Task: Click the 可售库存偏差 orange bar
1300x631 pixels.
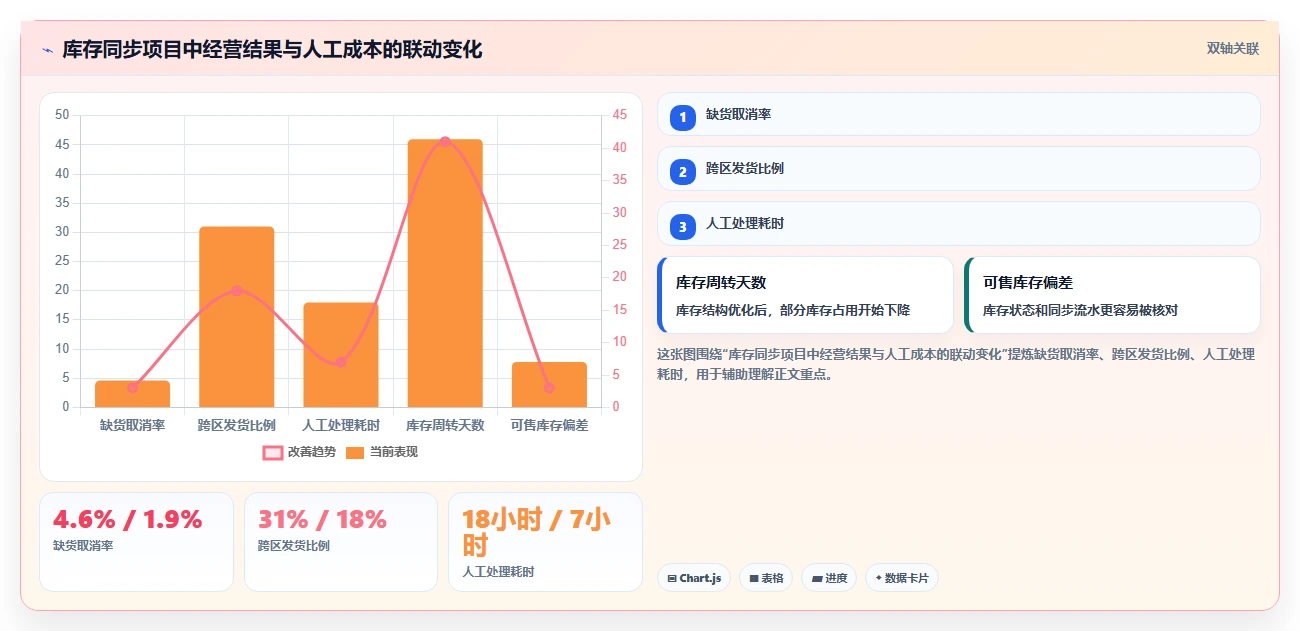Action: (x=549, y=385)
